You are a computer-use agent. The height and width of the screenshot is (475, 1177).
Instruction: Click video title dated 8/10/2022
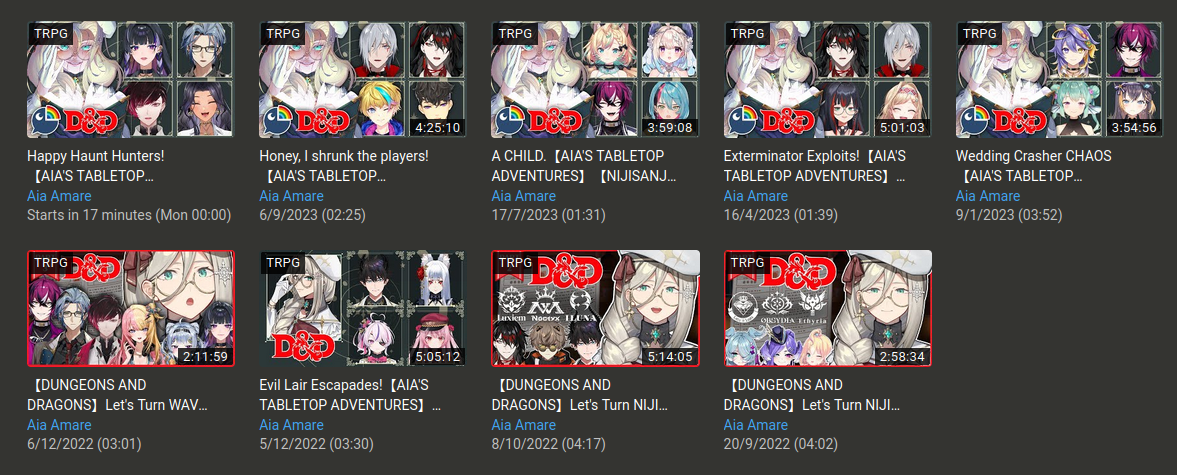point(580,395)
